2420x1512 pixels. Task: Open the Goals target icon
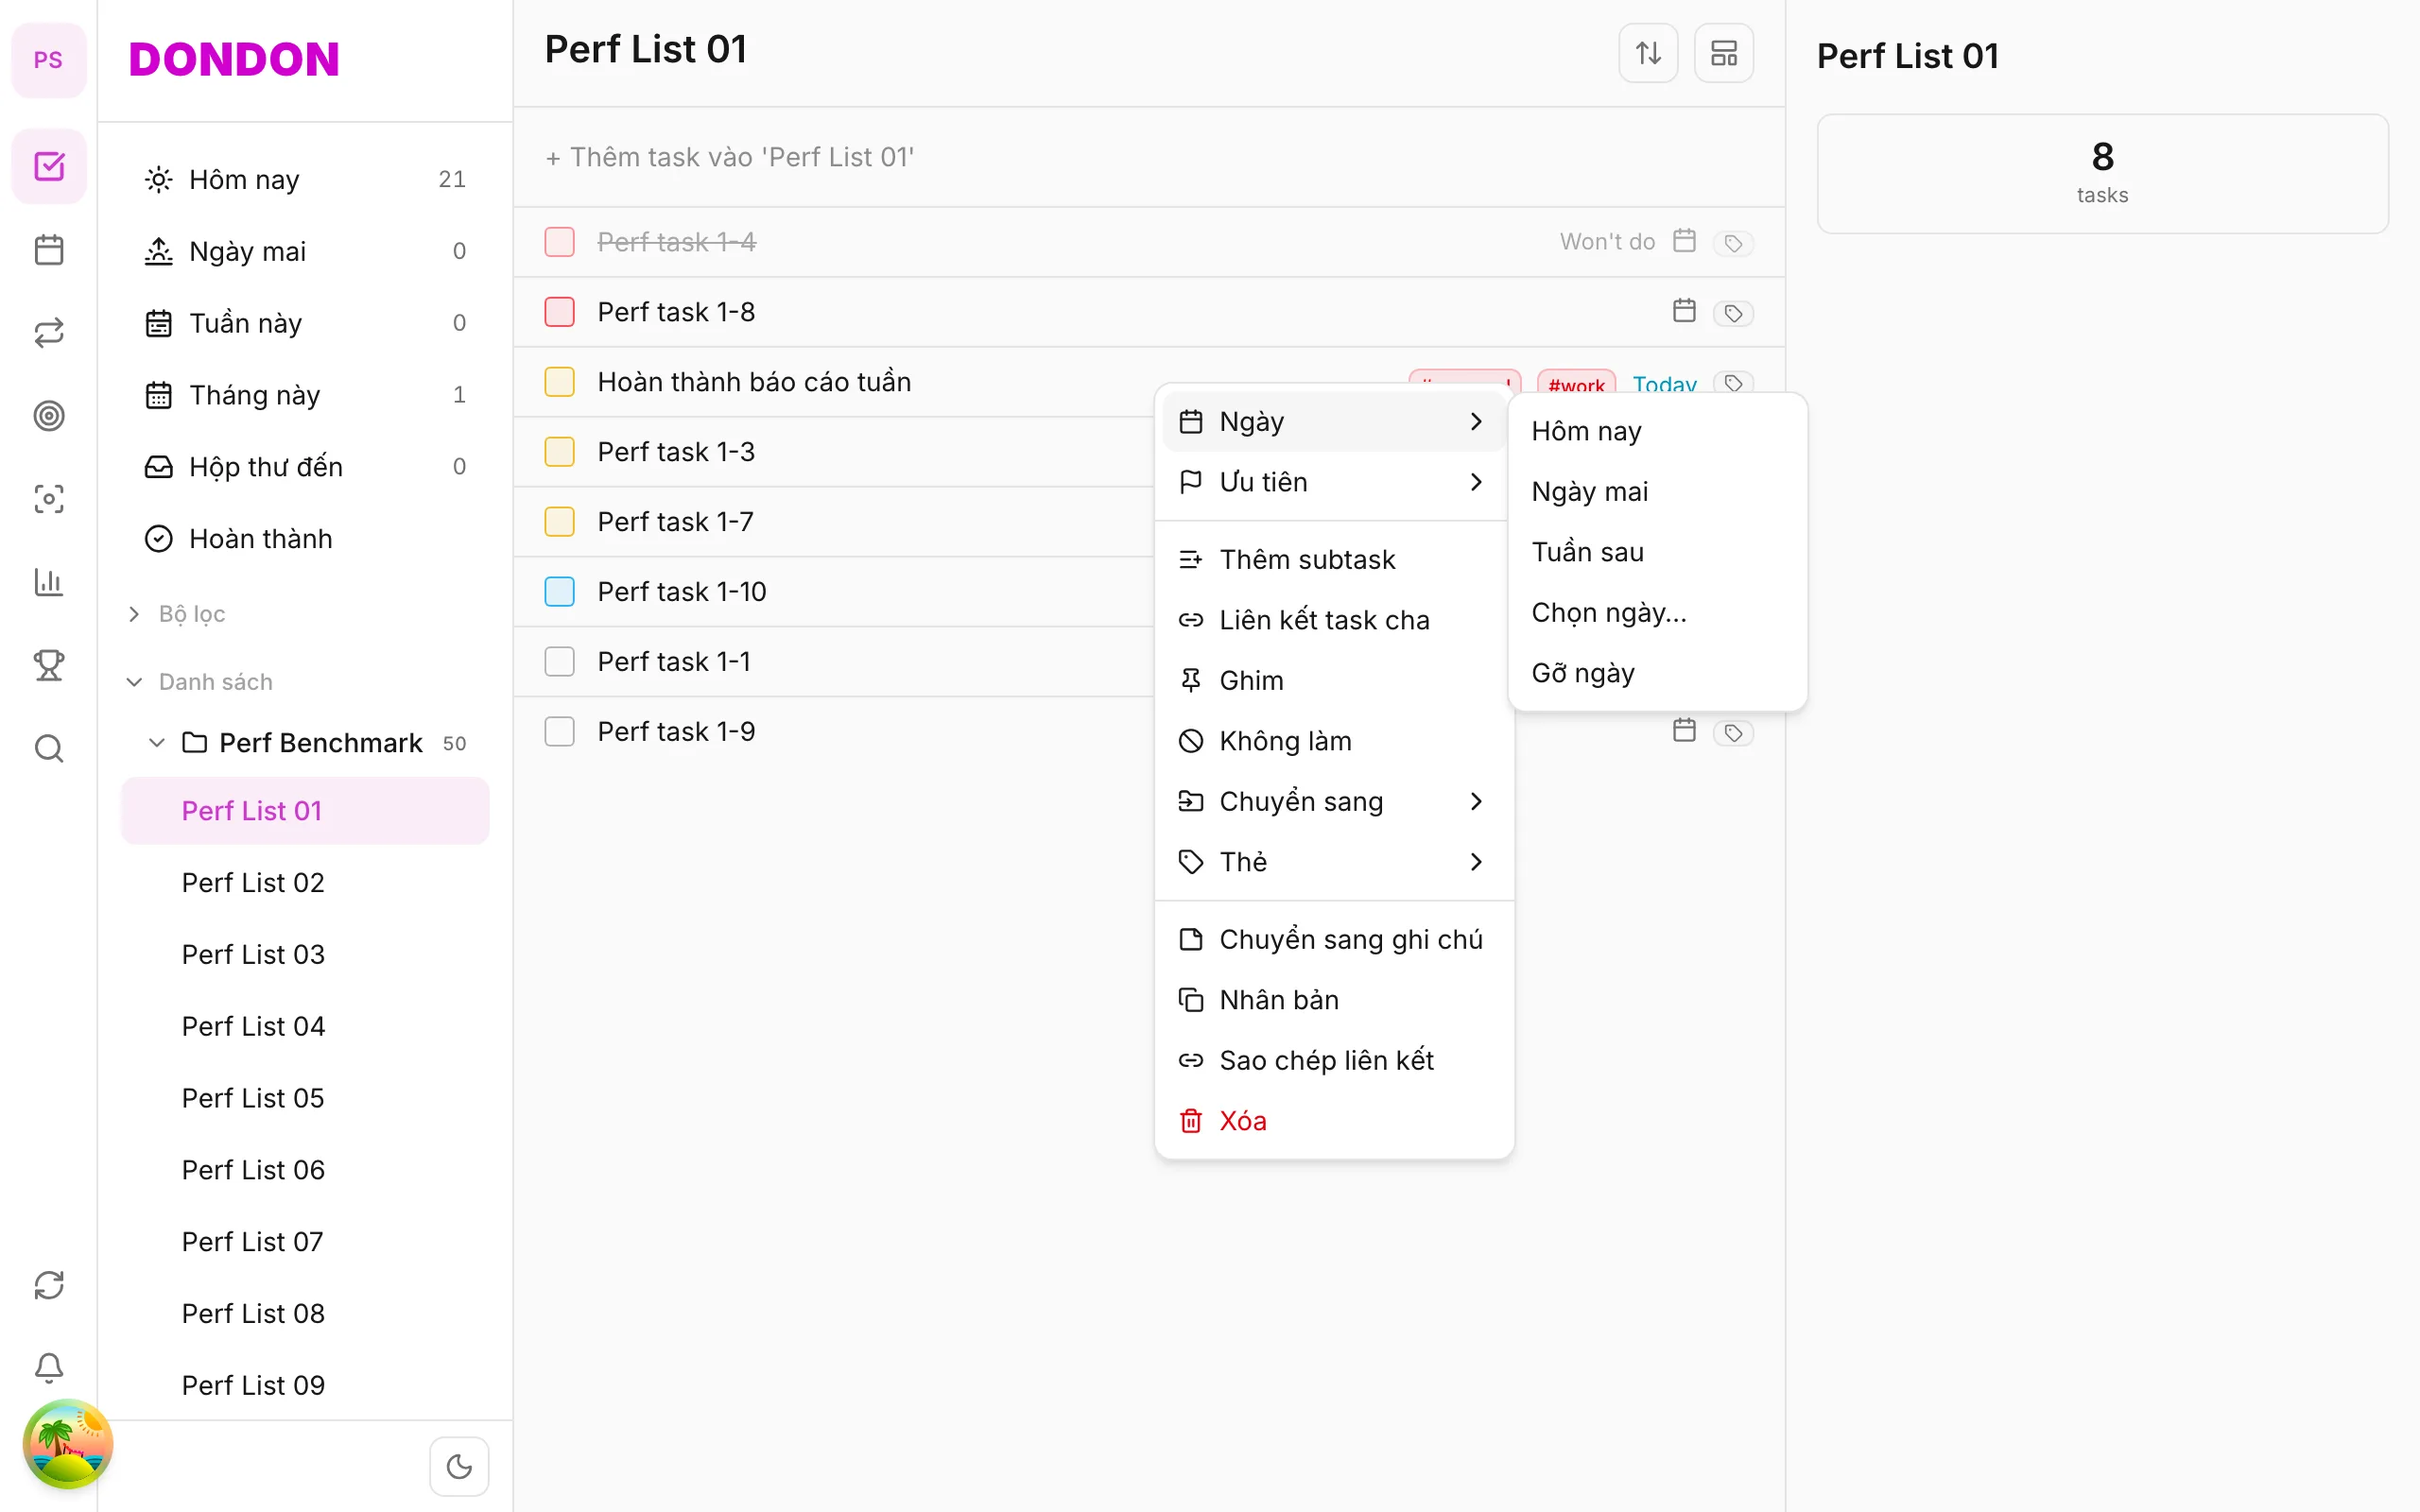[48, 415]
